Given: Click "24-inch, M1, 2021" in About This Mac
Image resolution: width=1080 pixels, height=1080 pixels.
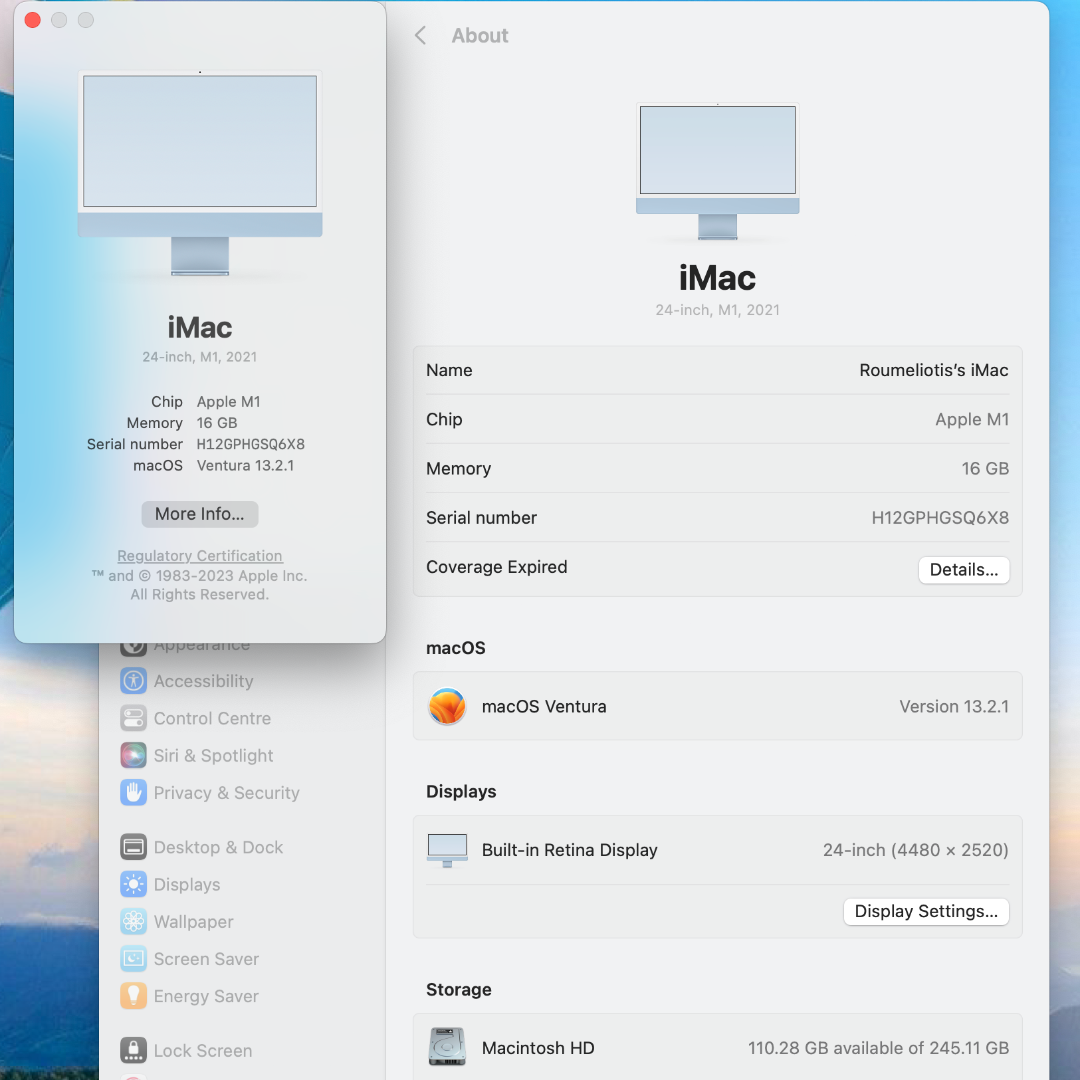Looking at the screenshot, I should tap(200, 357).
